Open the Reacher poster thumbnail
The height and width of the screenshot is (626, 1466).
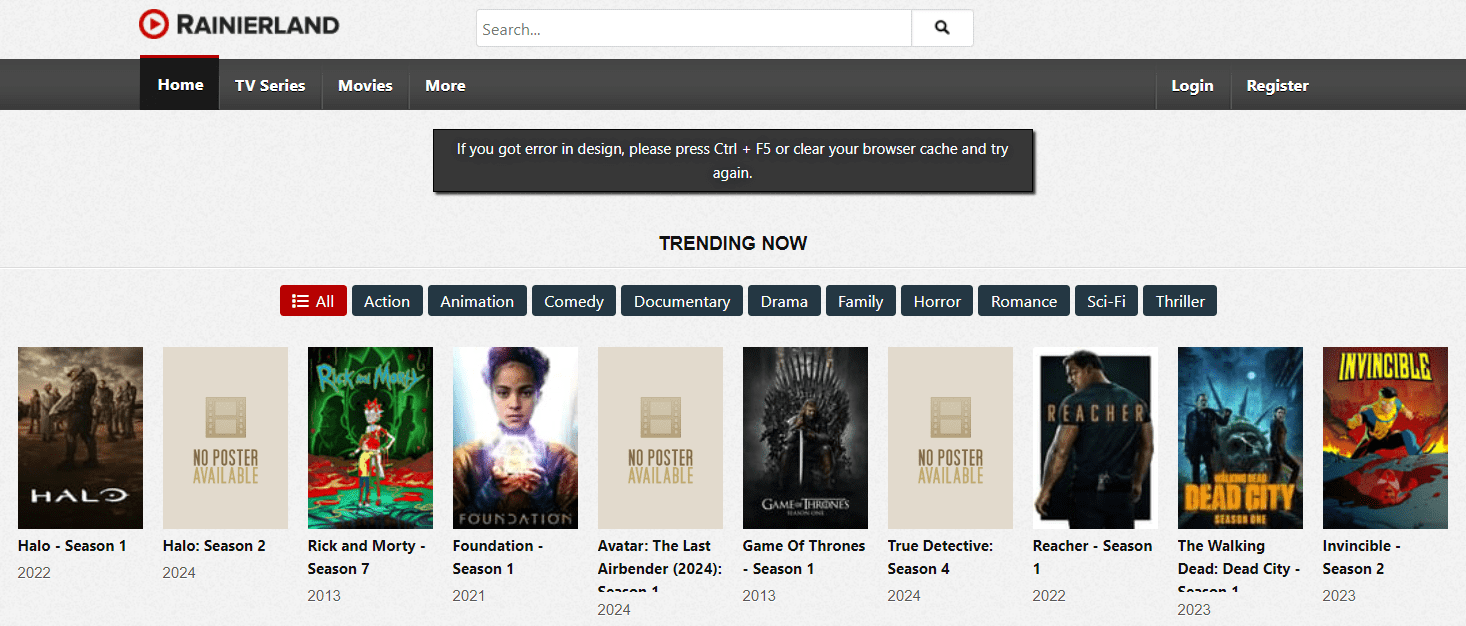(1095, 437)
